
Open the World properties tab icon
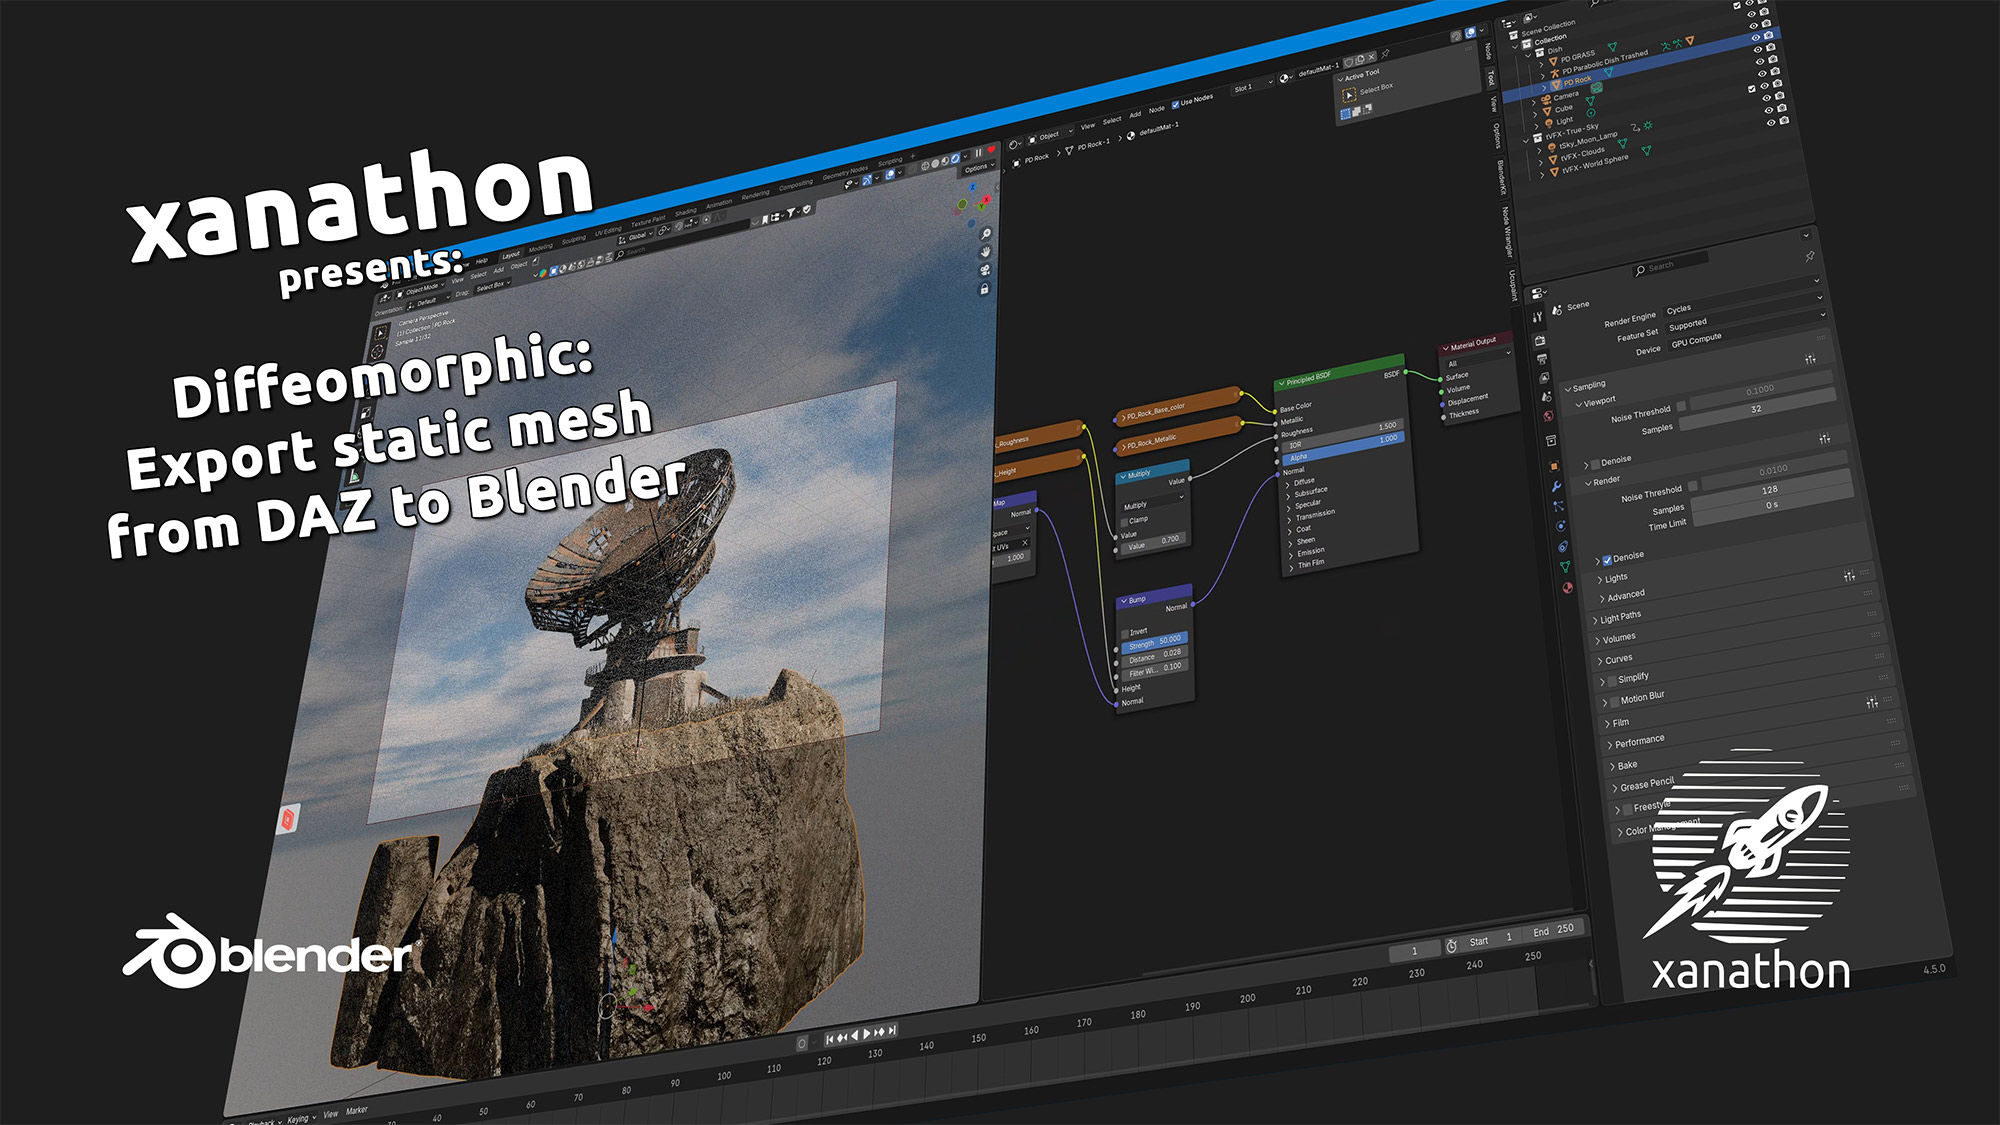tap(1549, 415)
